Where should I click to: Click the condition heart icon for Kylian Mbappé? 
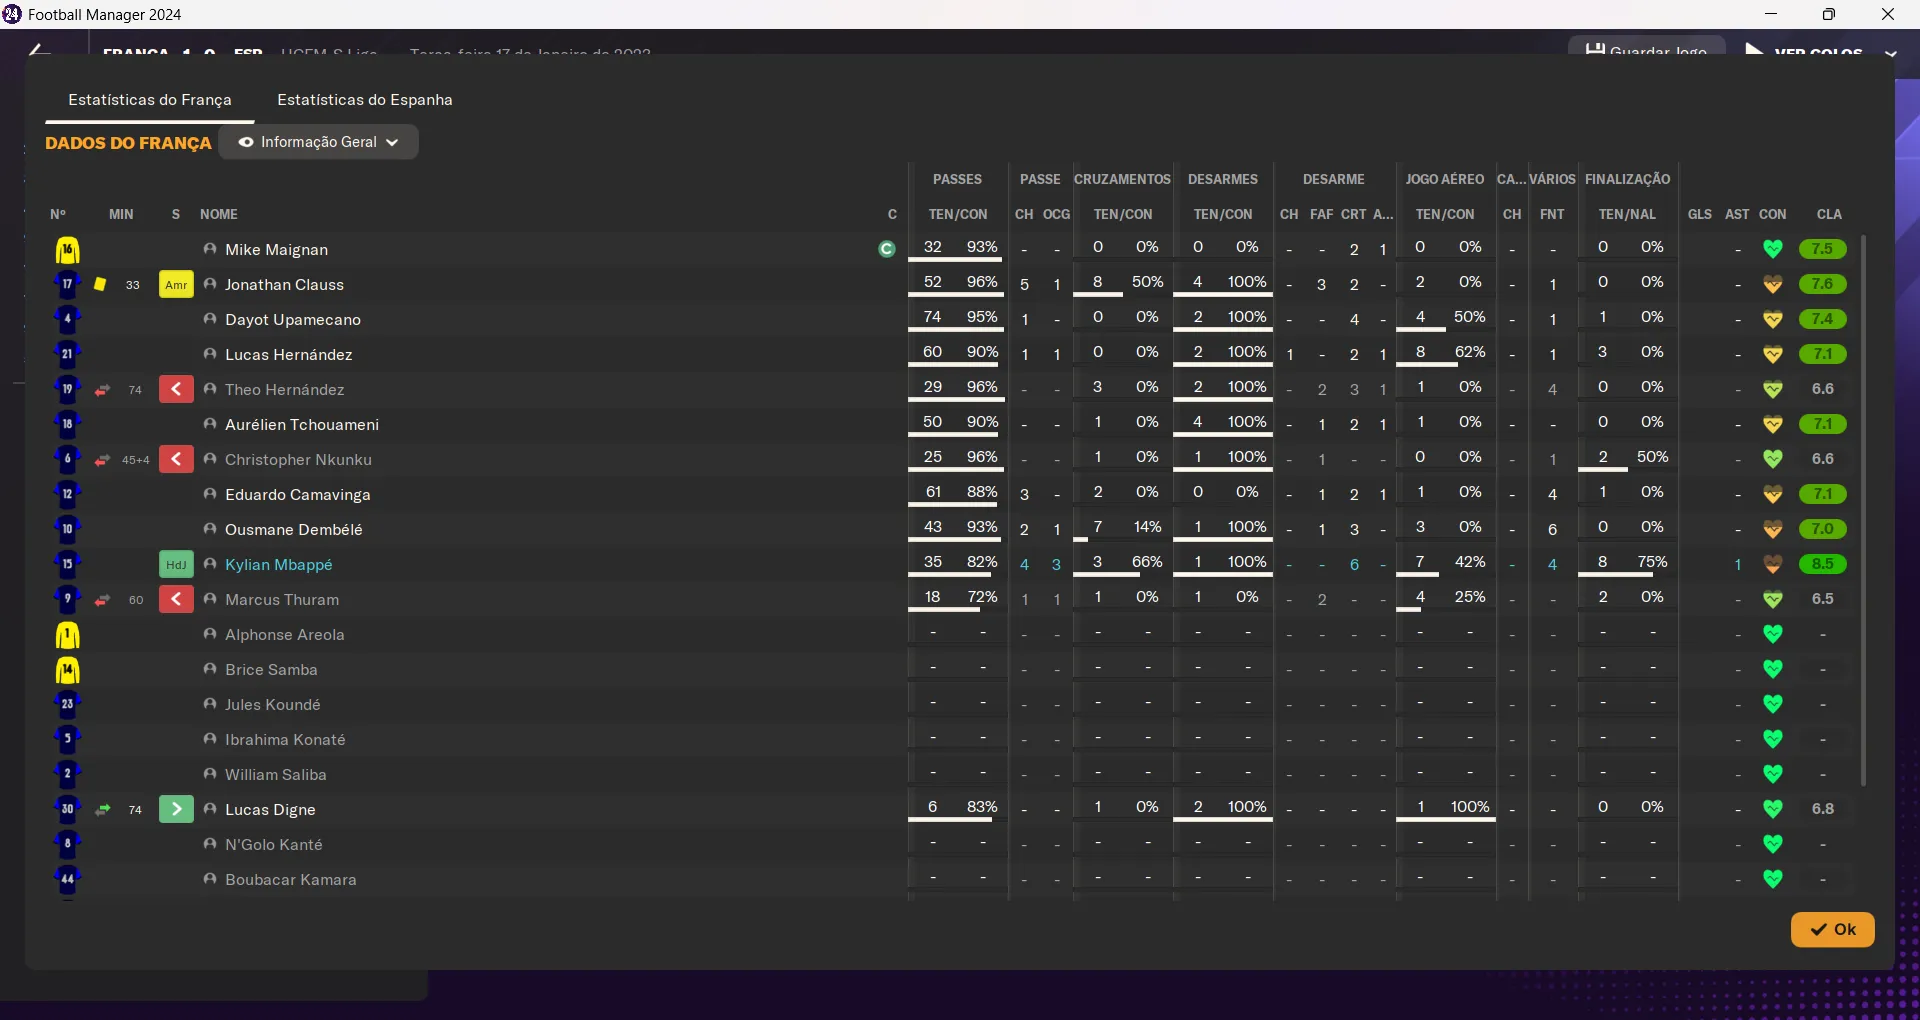1773,565
